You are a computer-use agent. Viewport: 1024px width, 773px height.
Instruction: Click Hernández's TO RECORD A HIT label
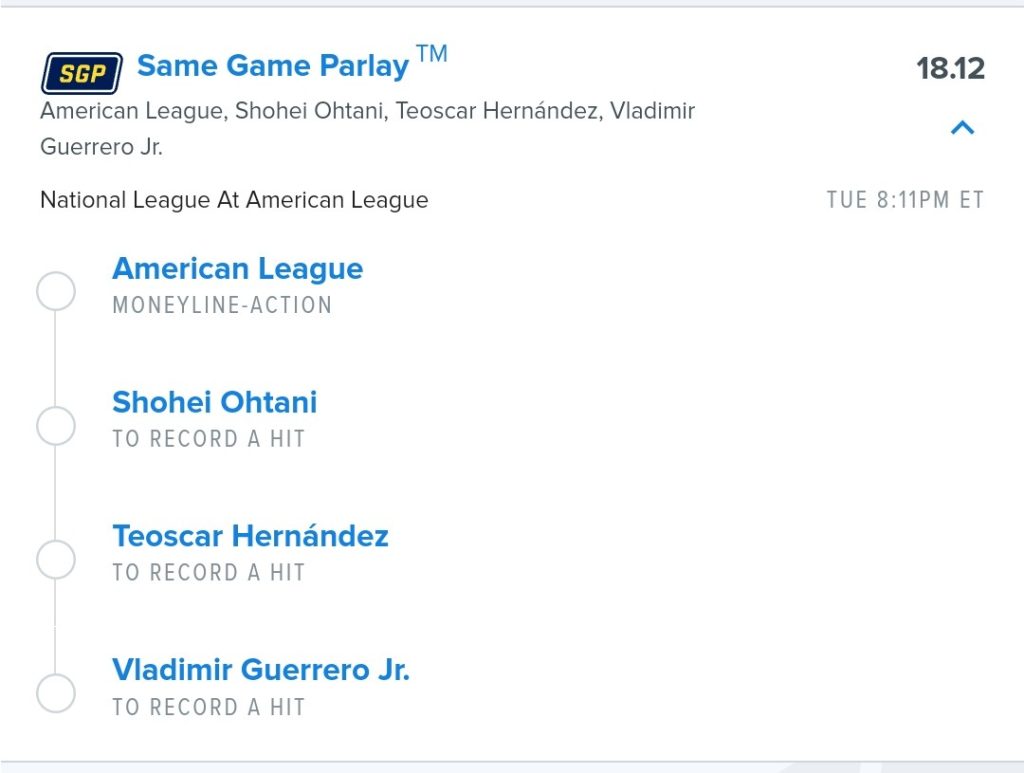click(209, 573)
